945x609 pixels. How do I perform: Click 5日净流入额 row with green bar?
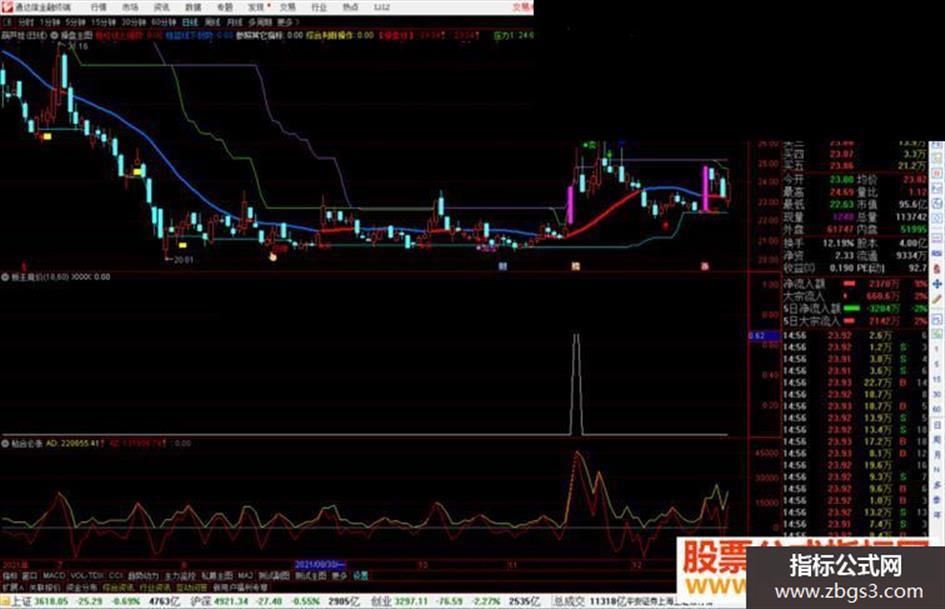tap(855, 308)
